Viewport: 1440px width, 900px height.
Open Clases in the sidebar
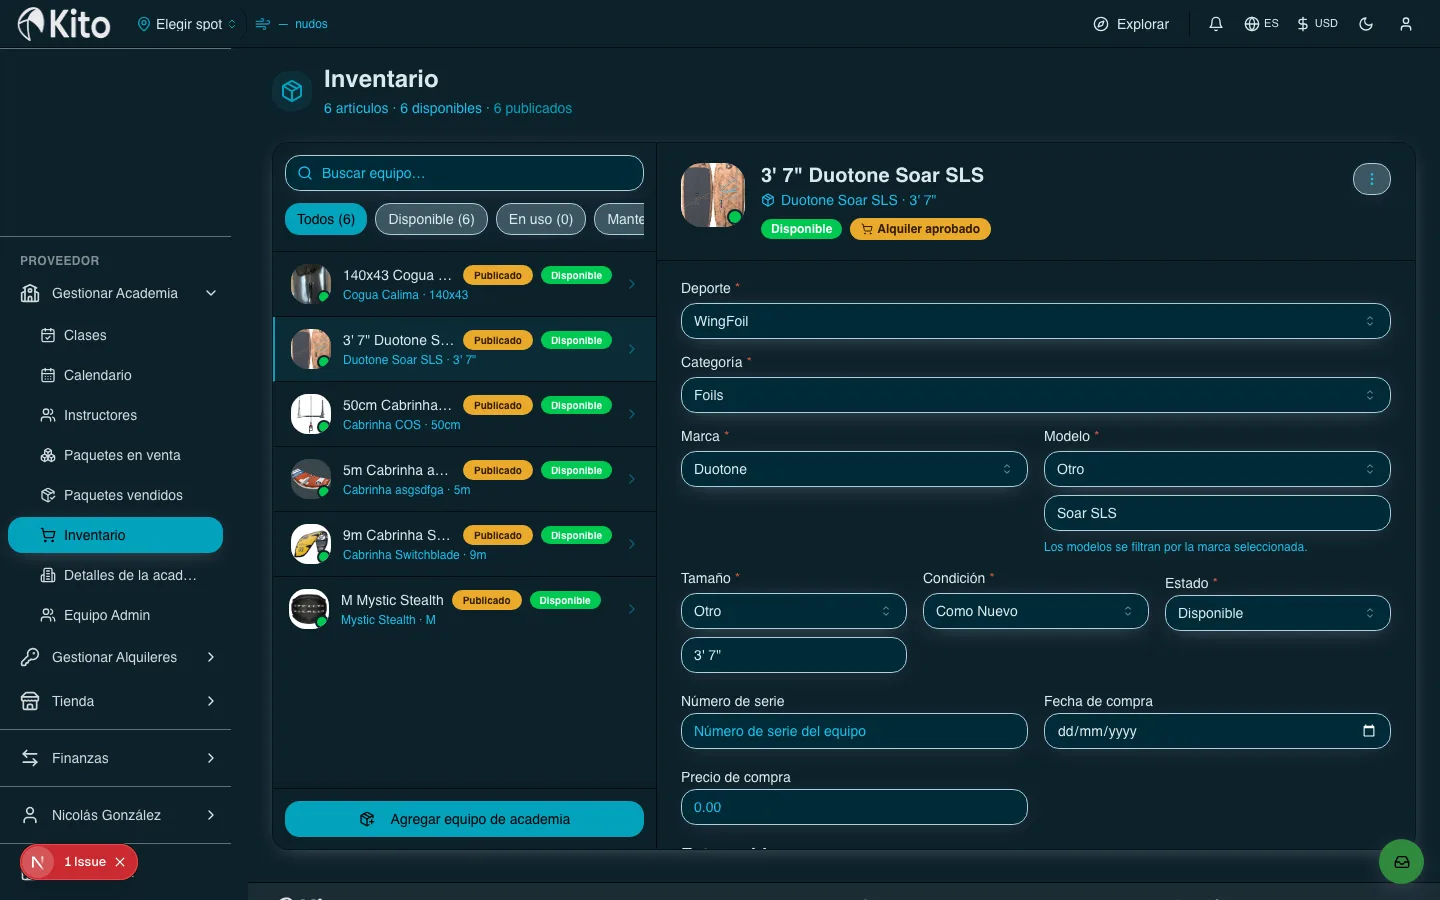pyautogui.click(x=85, y=335)
